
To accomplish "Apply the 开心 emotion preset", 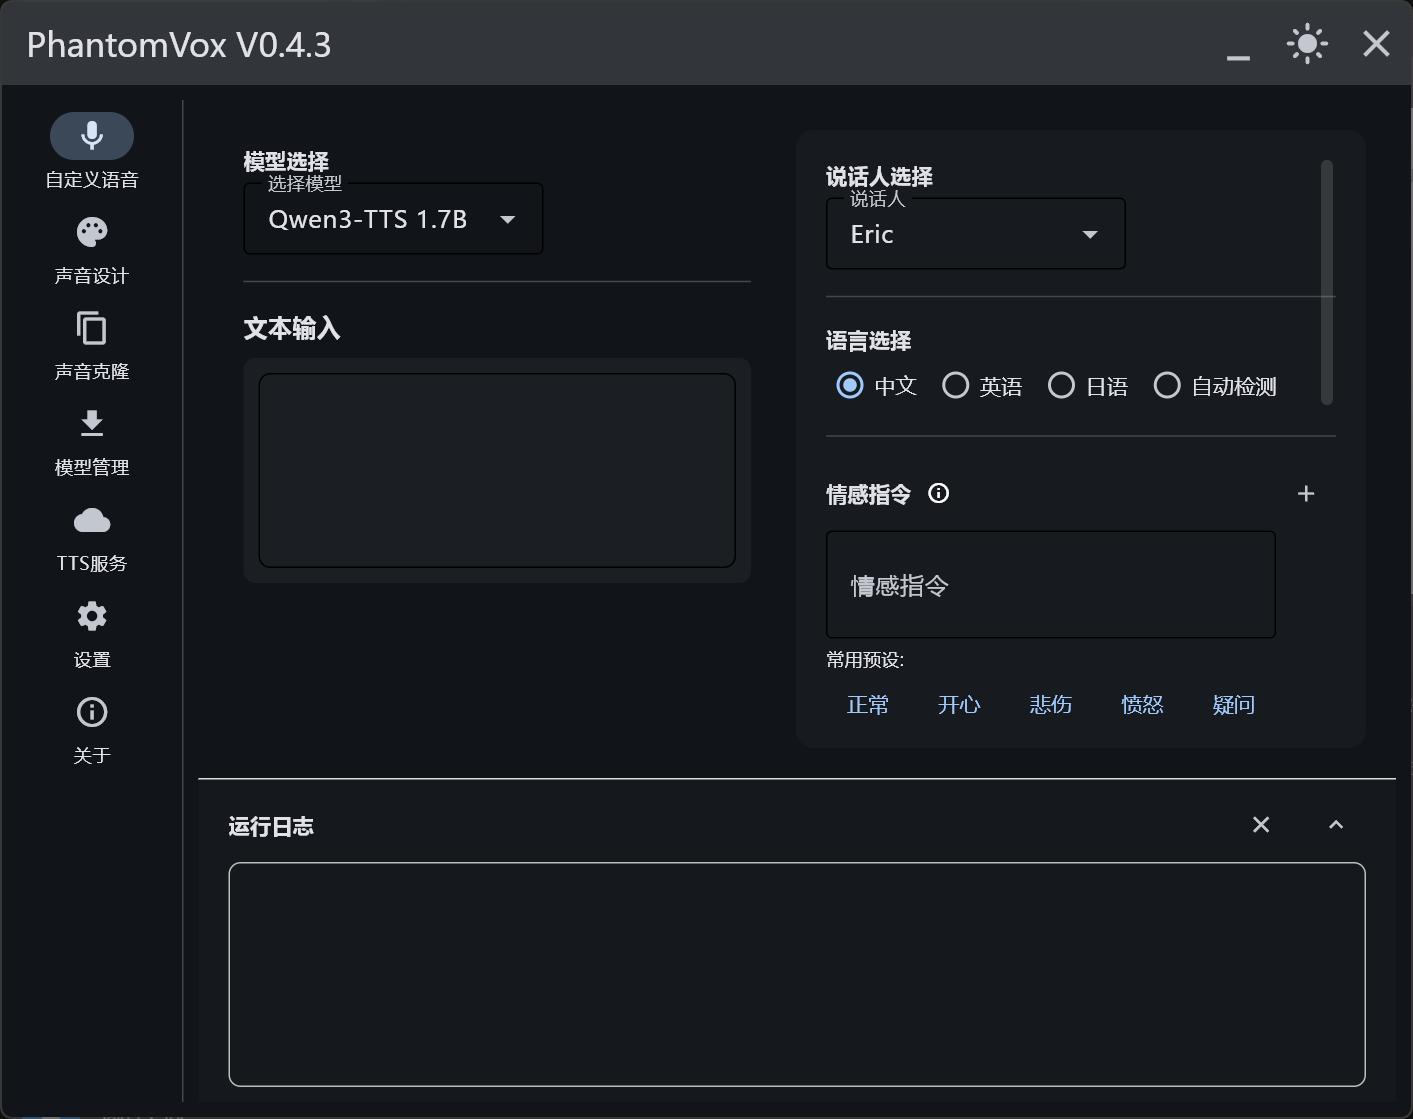I will [x=959, y=705].
